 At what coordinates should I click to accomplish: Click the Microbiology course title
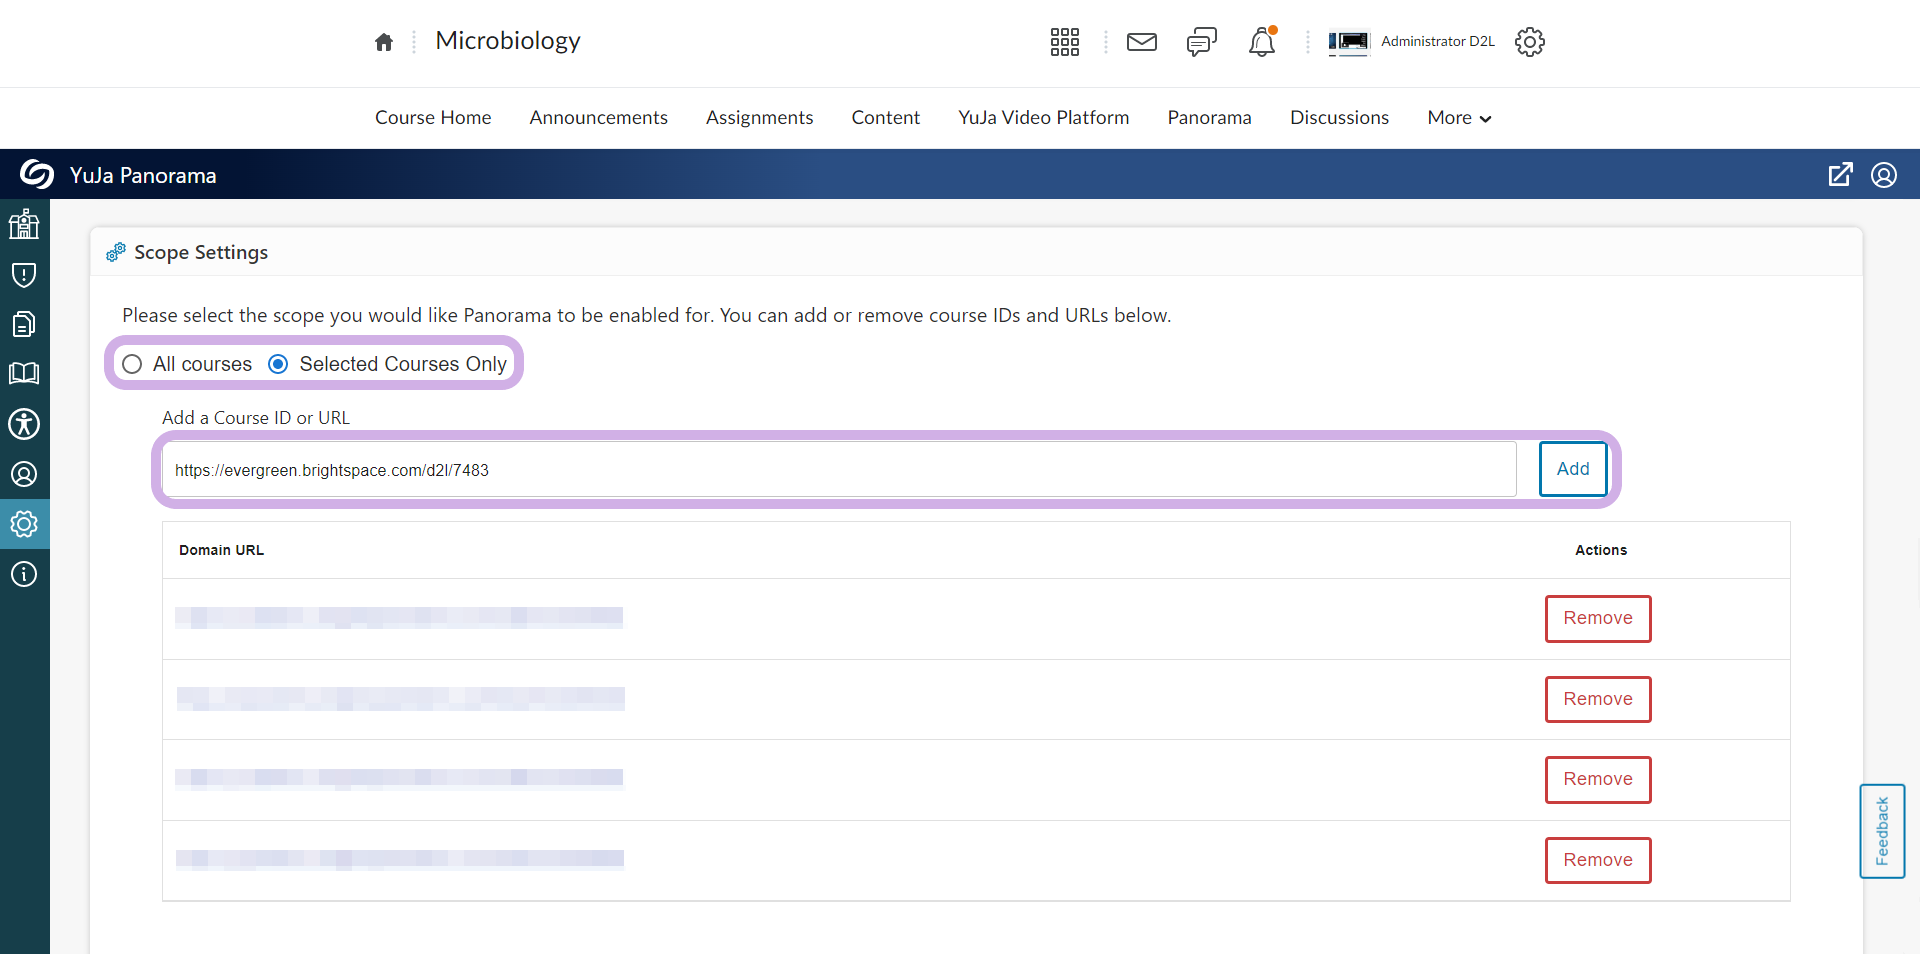(x=508, y=41)
